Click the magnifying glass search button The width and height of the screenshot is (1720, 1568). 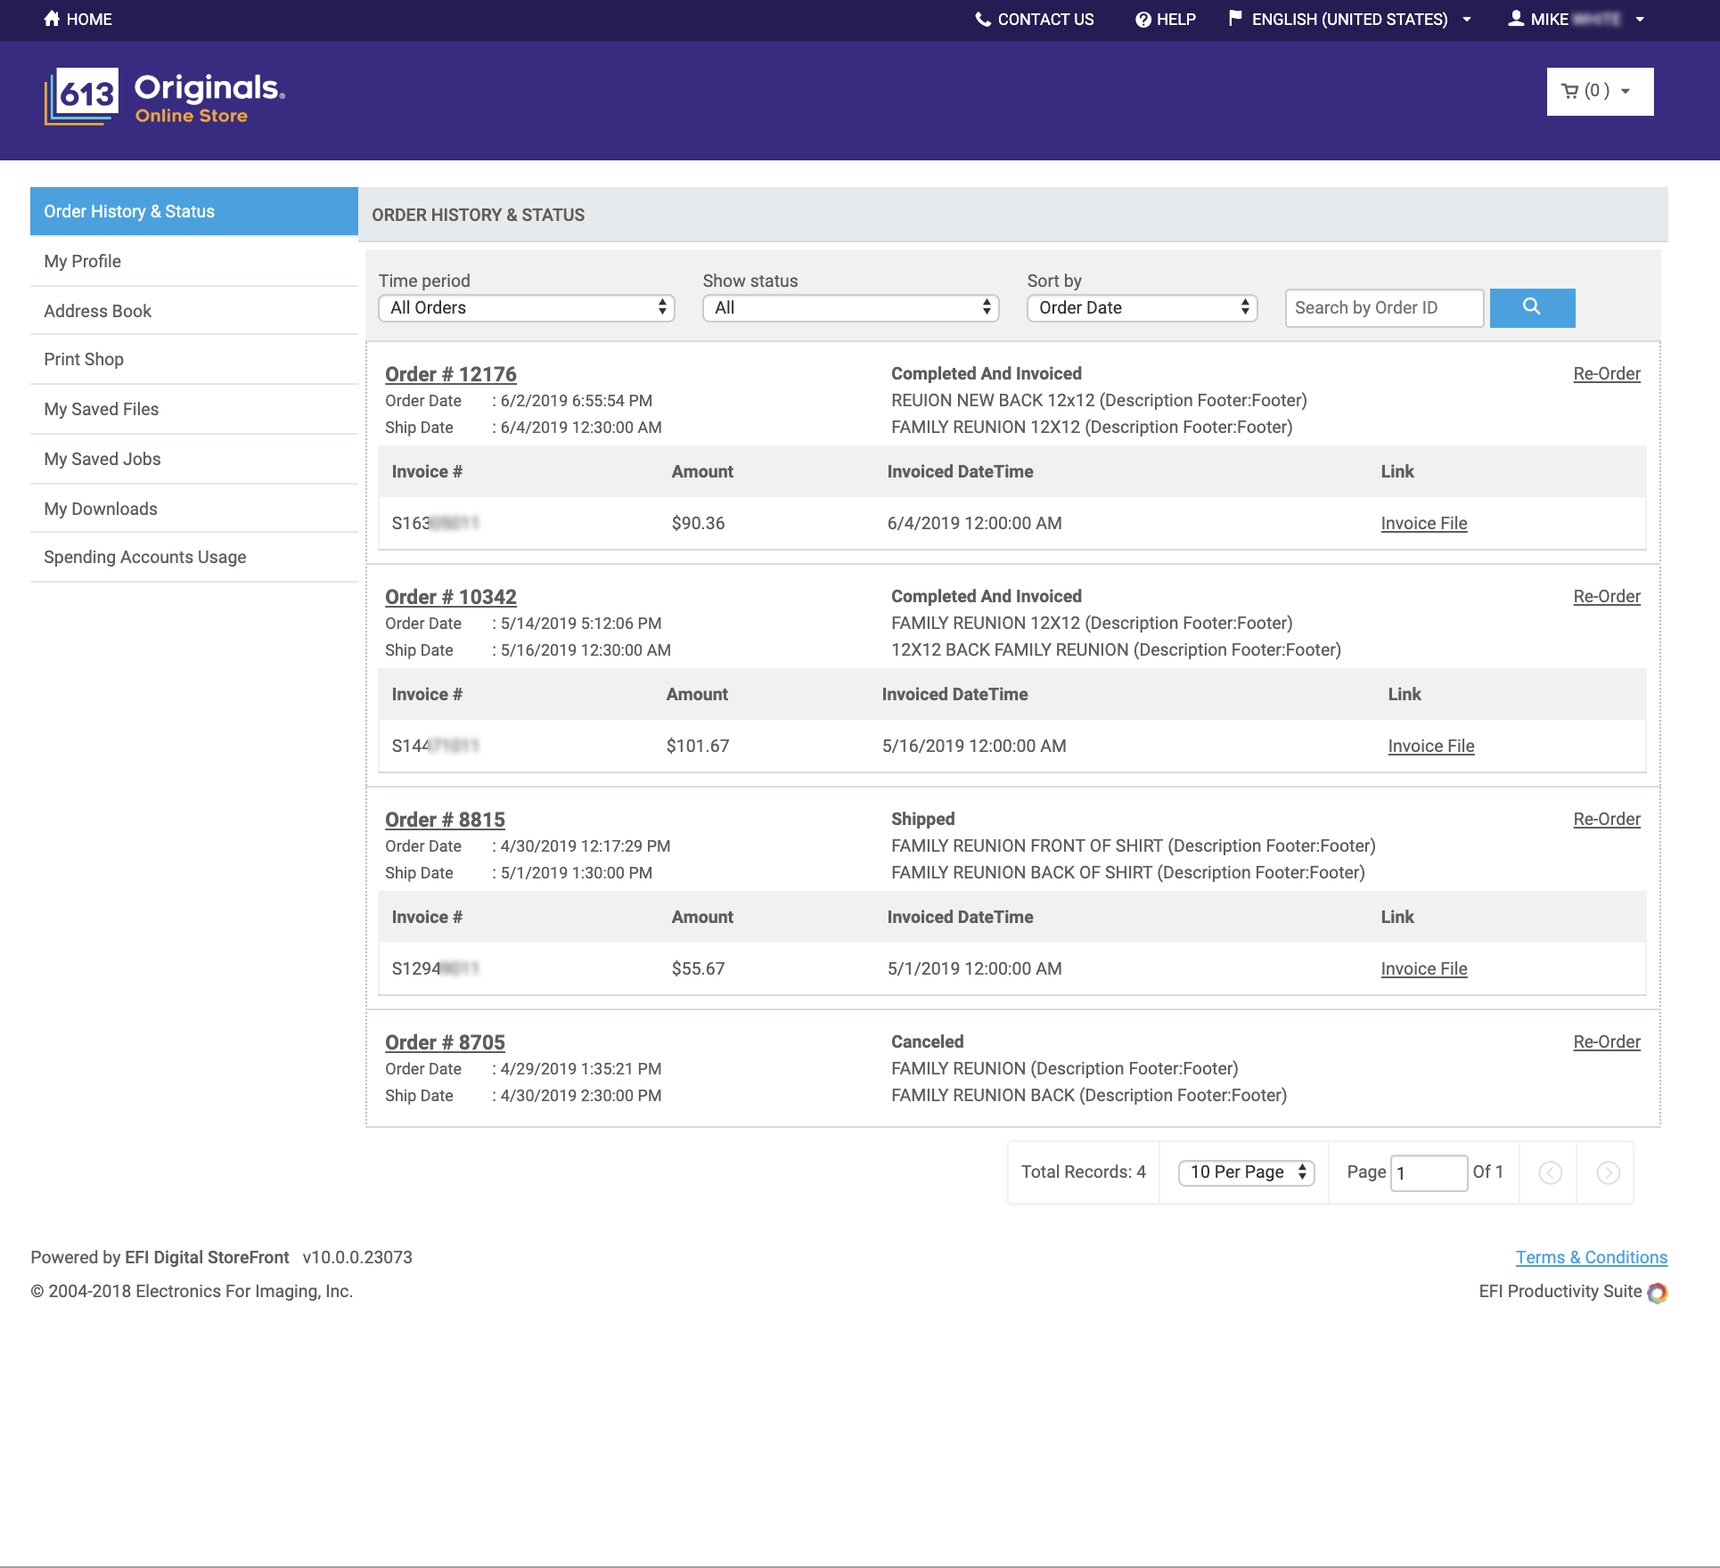click(1531, 307)
